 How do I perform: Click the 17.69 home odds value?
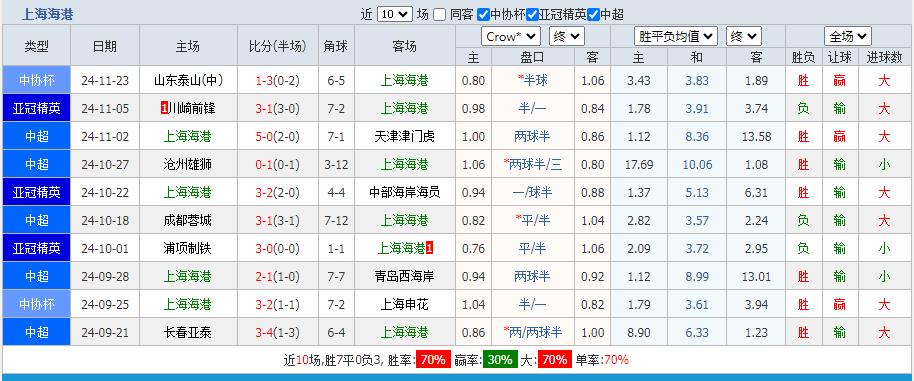(639, 164)
